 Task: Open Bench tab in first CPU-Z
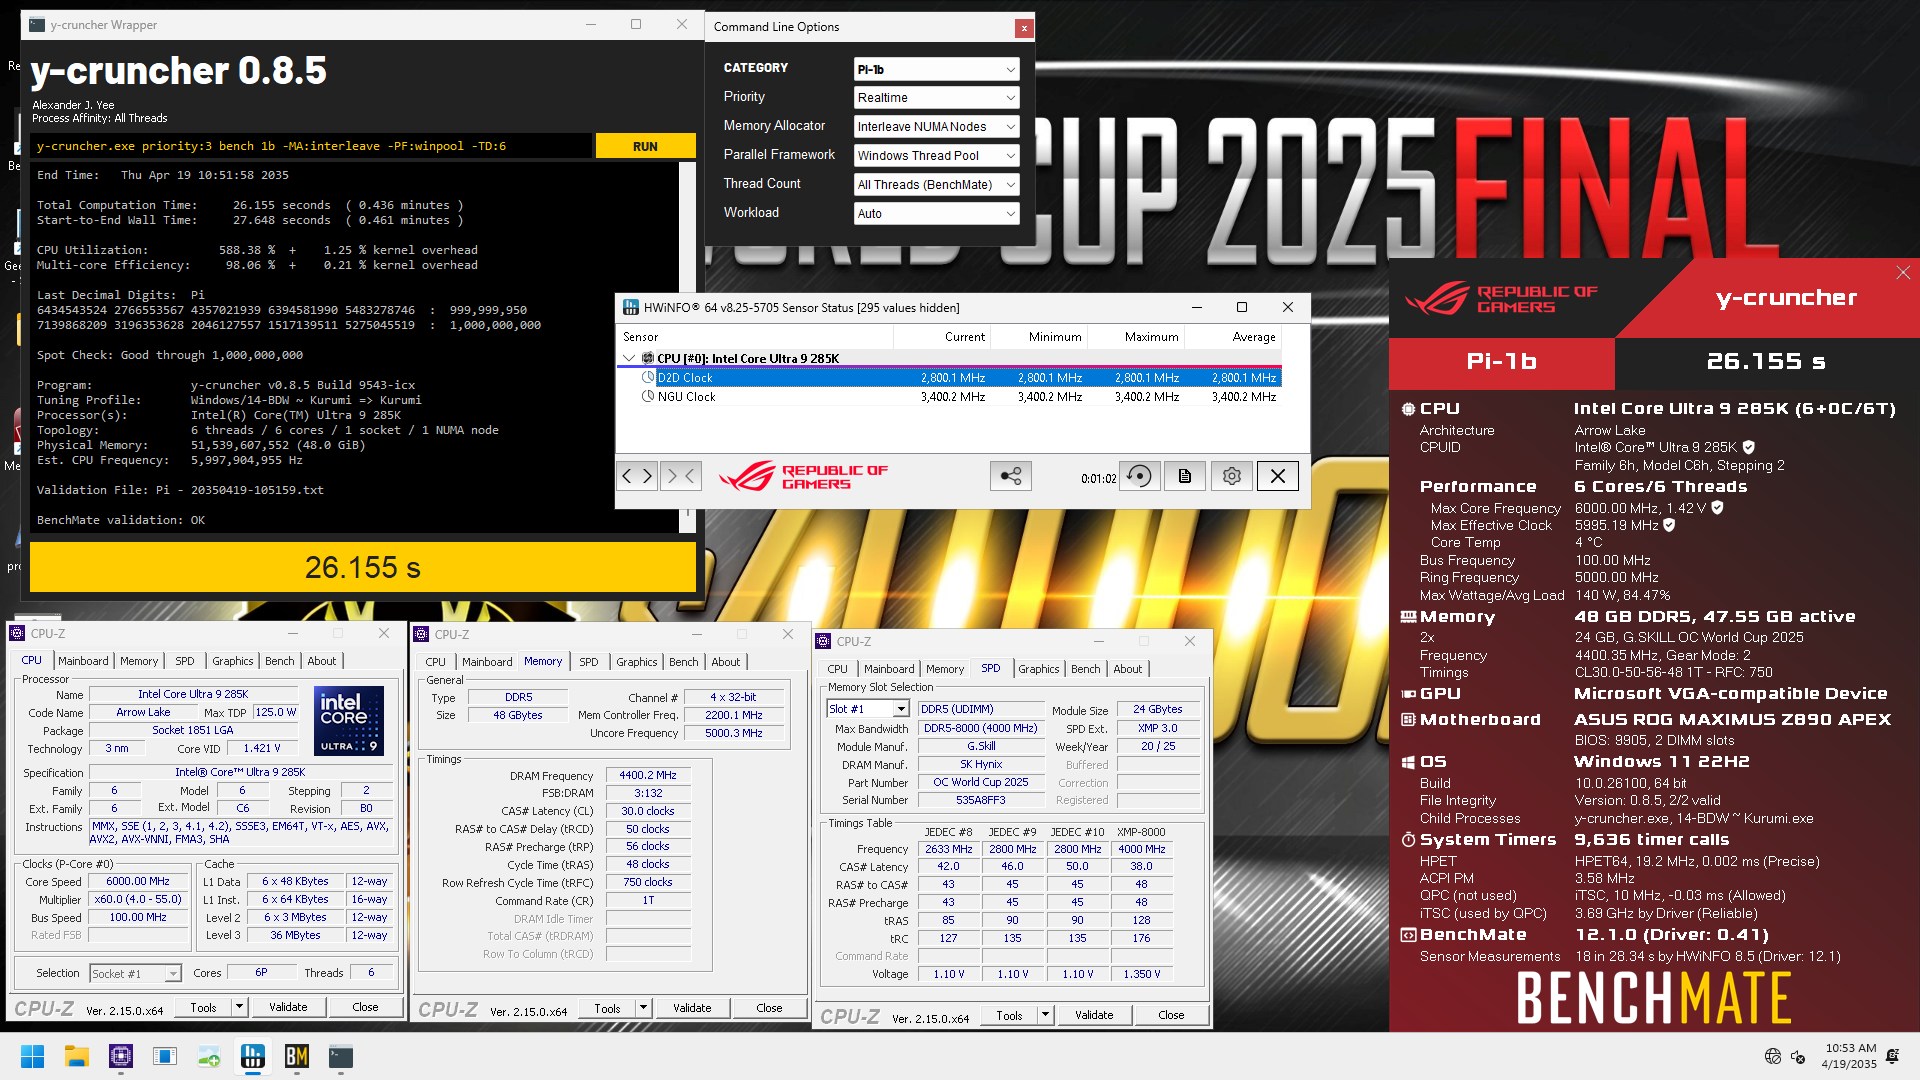[280, 661]
